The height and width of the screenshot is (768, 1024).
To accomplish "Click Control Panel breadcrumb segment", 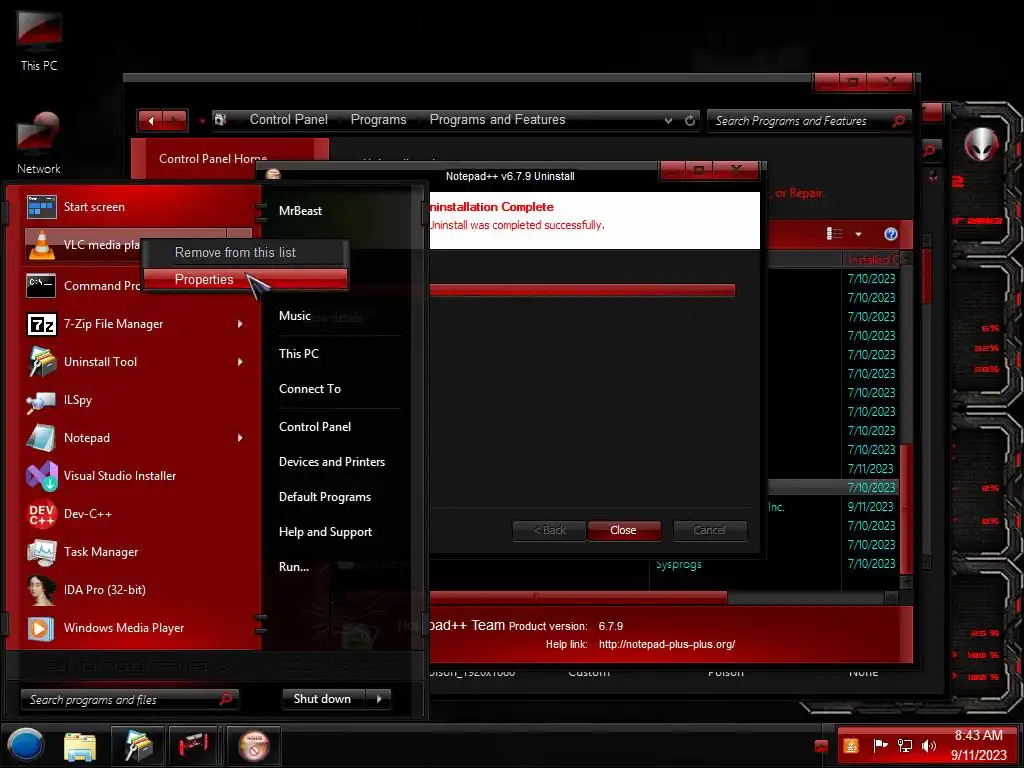I will 289,120.
